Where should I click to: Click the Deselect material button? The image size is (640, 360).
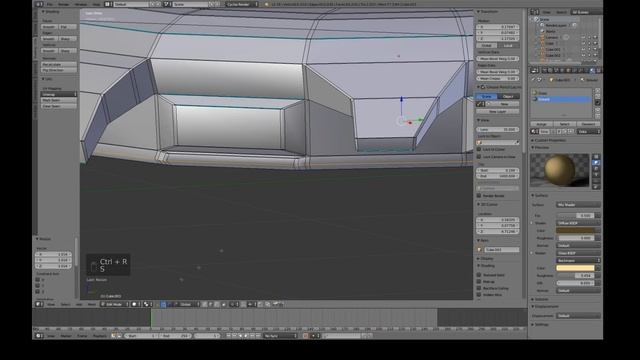coord(589,124)
